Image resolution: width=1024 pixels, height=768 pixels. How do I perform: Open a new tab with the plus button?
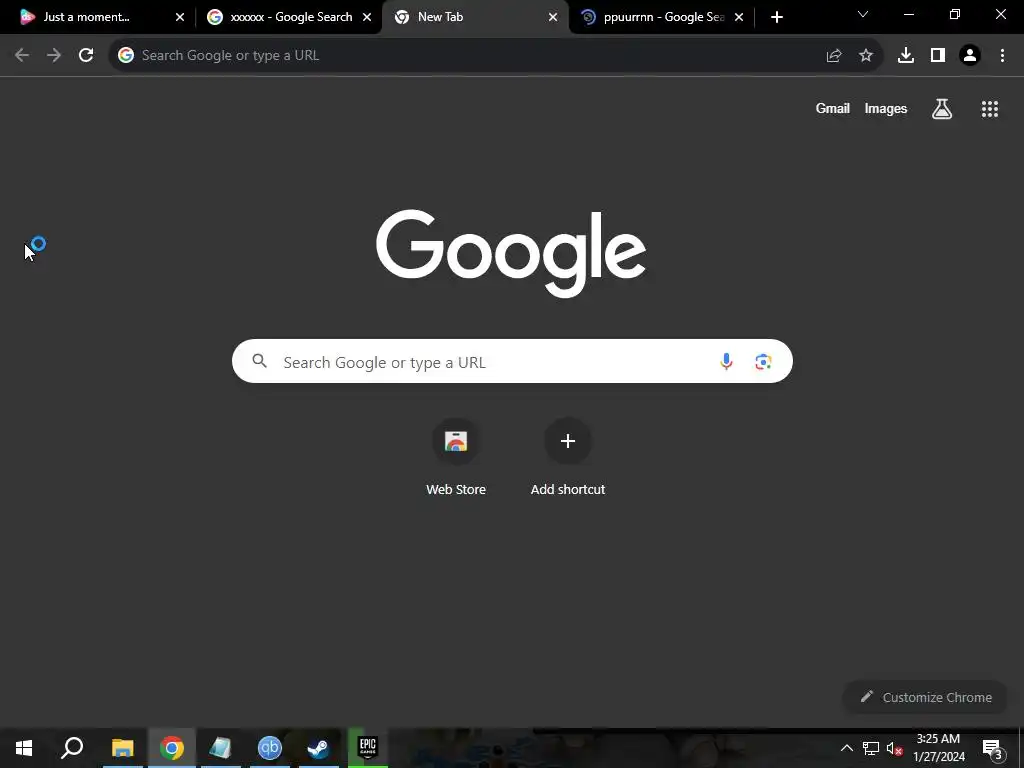(x=776, y=17)
